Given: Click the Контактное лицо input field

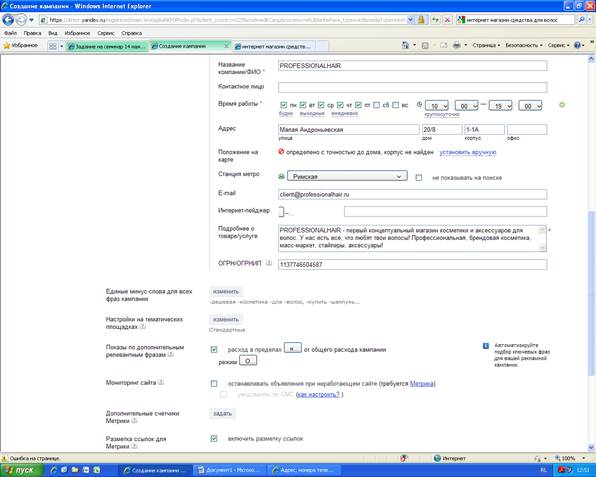Looking at the screenshot, I should [412, 87].
